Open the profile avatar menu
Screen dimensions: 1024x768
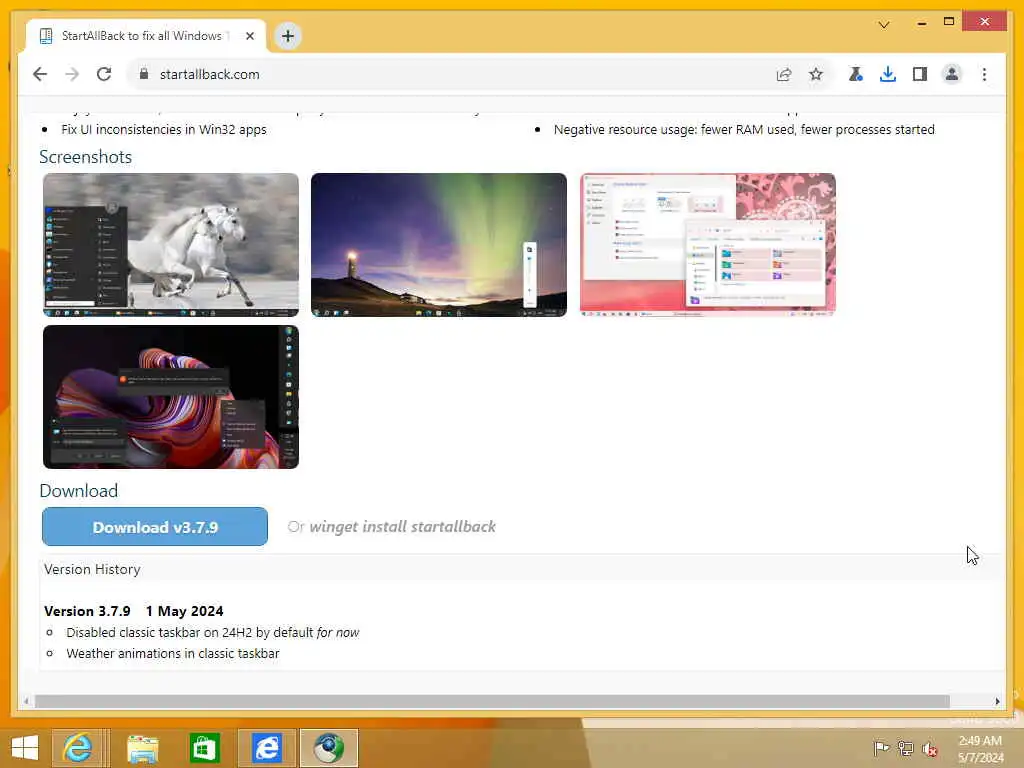(x=952, y=74)
